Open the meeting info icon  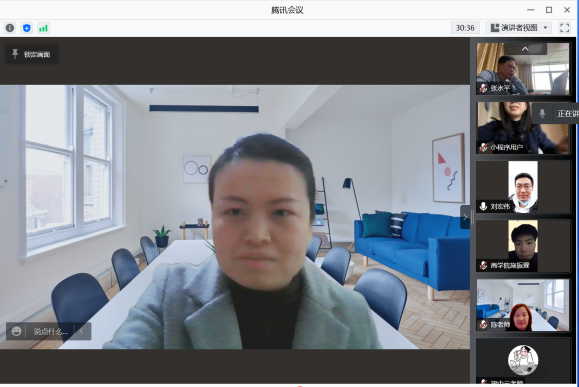click(x=10, y=28)
